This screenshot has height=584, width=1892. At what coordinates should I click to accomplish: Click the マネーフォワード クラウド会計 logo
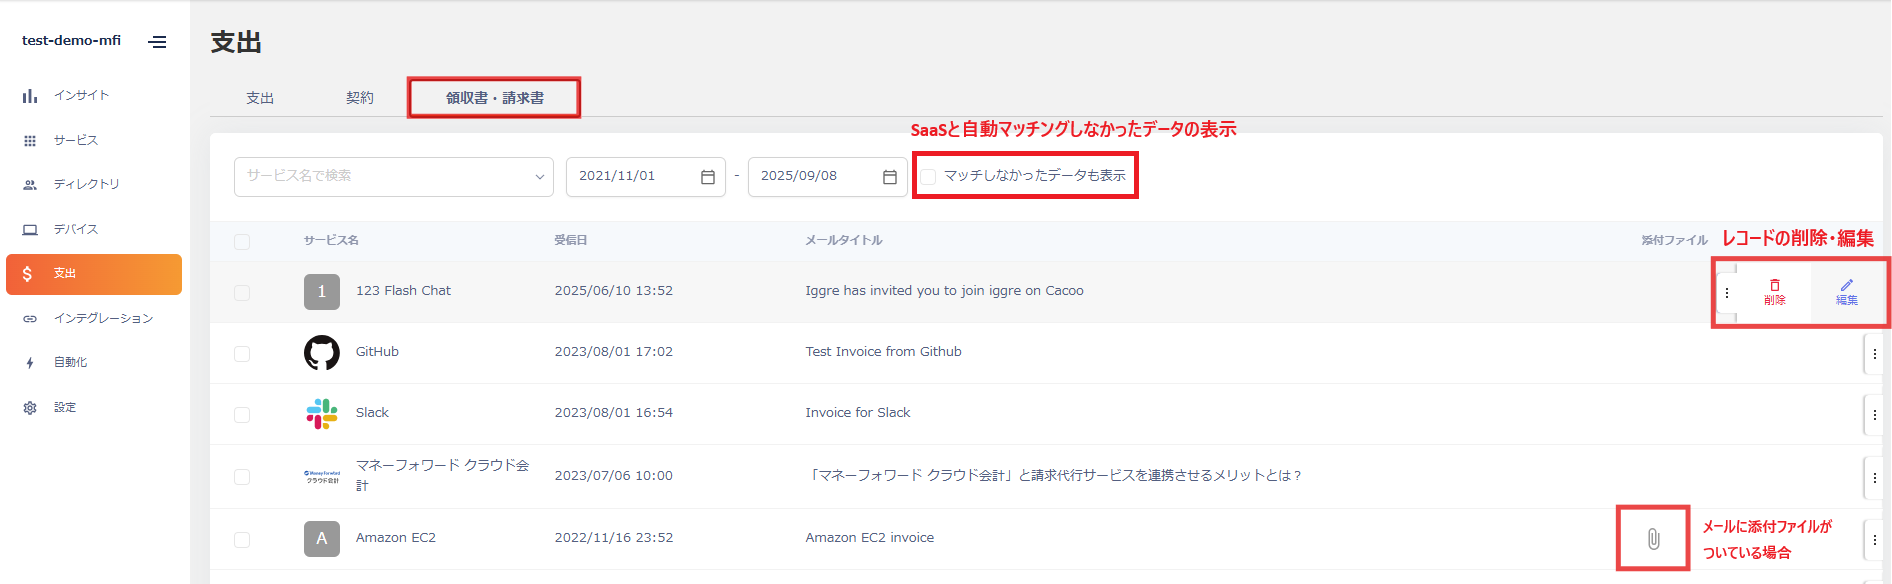[322, 477]
